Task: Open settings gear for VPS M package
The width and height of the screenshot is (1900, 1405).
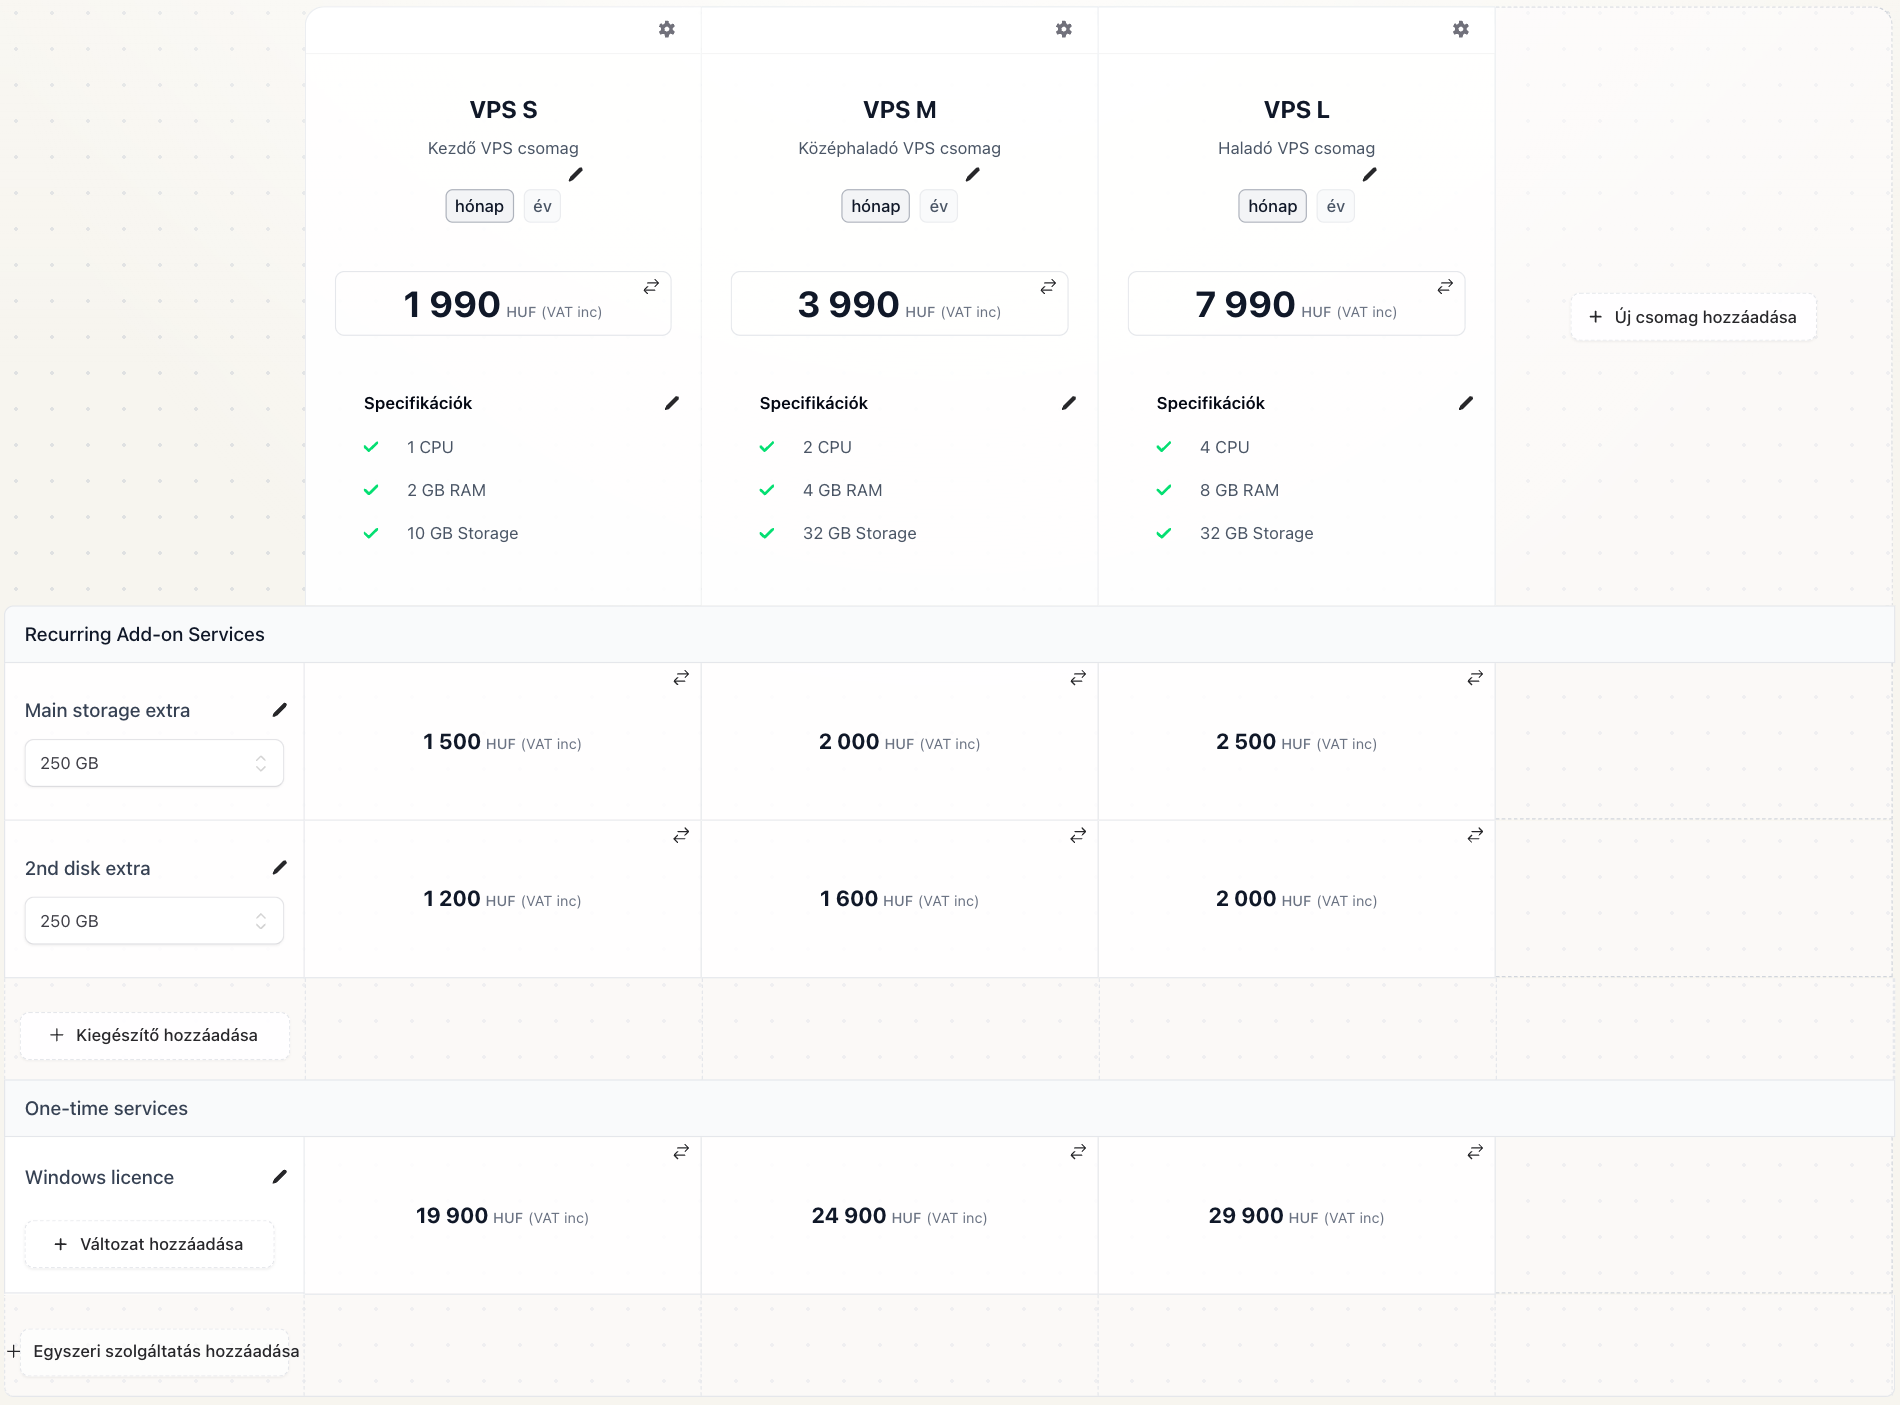Action: (x=1064, y=29)
